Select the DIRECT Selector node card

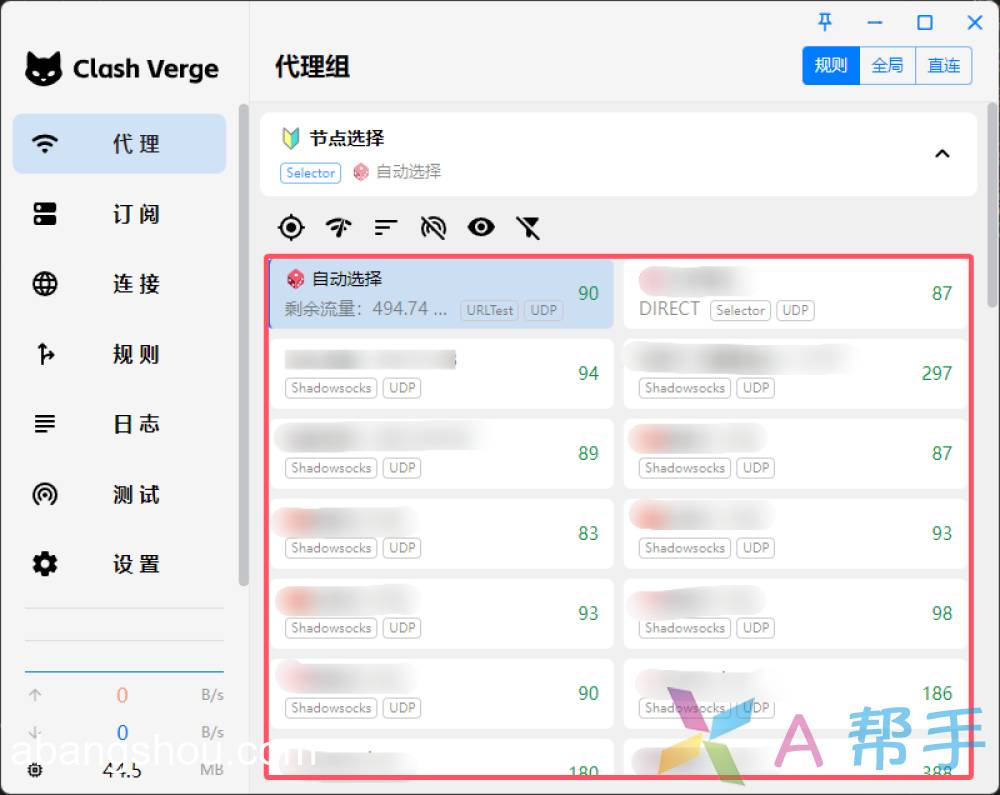795,294
